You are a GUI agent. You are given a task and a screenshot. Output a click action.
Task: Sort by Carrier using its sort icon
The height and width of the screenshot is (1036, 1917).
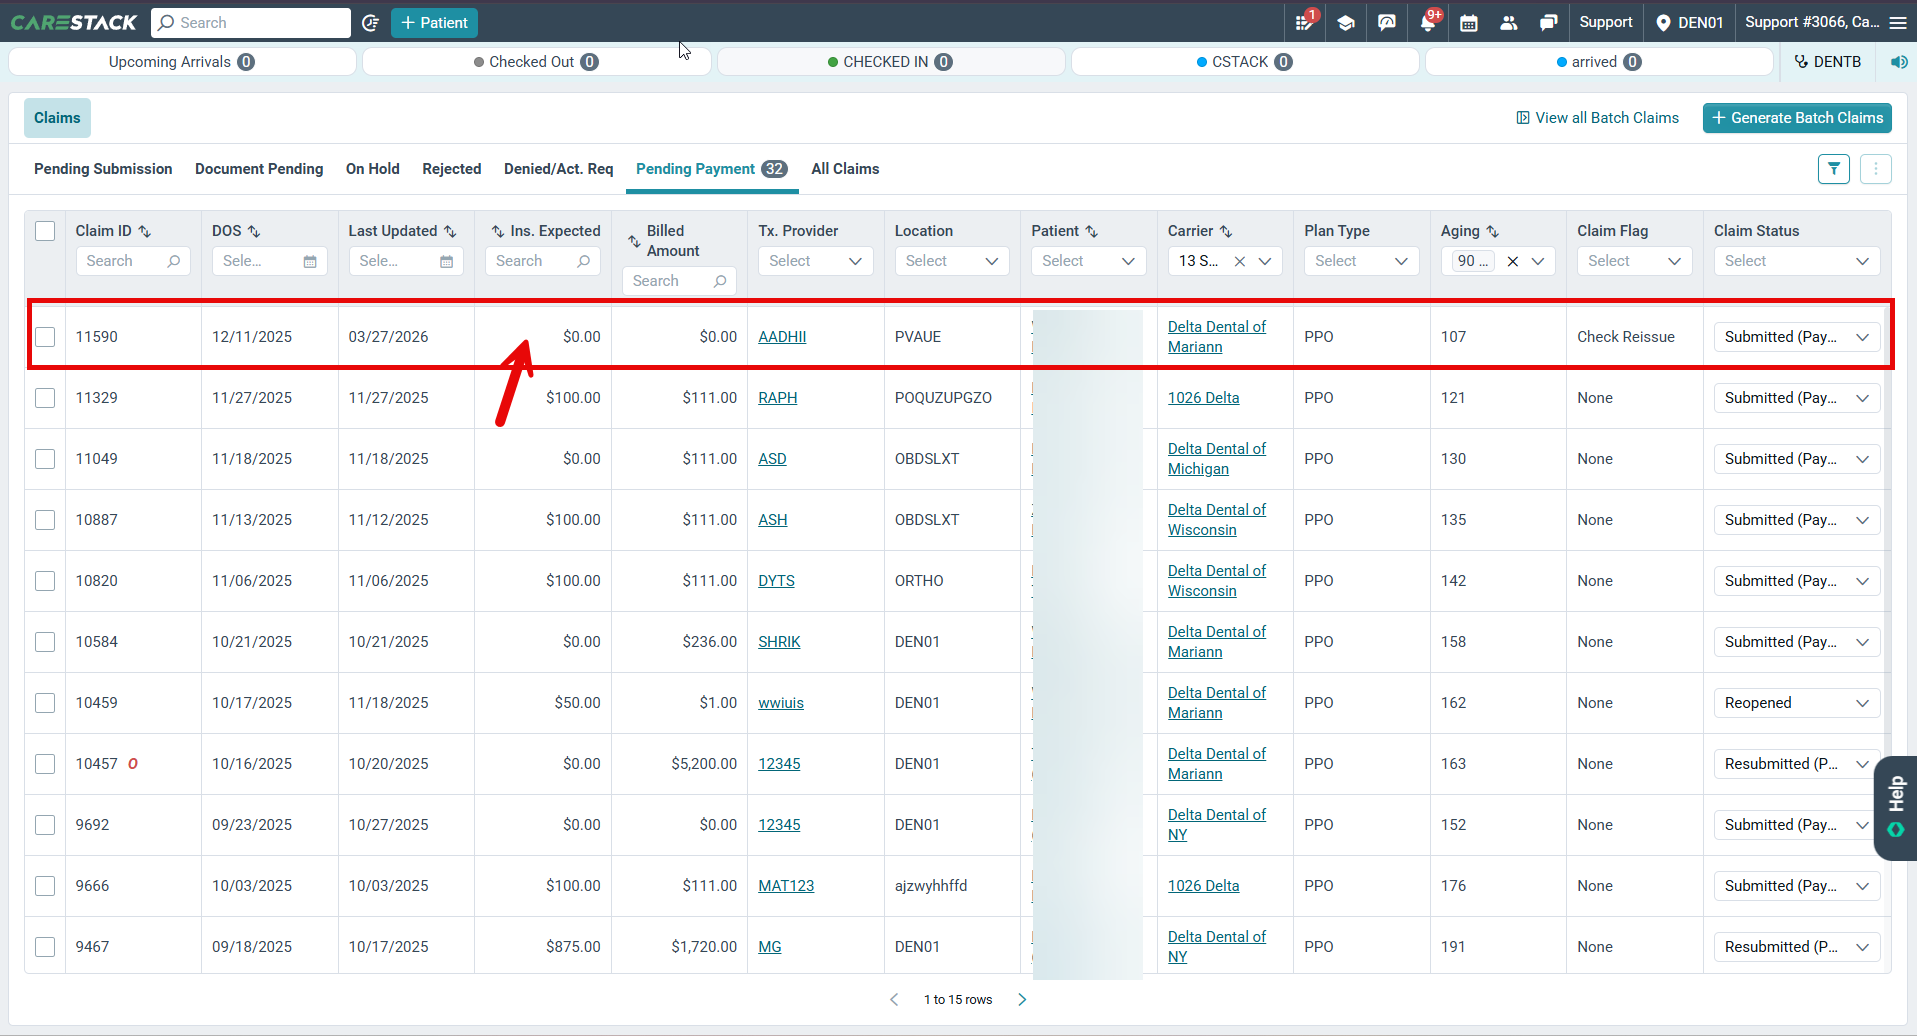(1226, 231)
